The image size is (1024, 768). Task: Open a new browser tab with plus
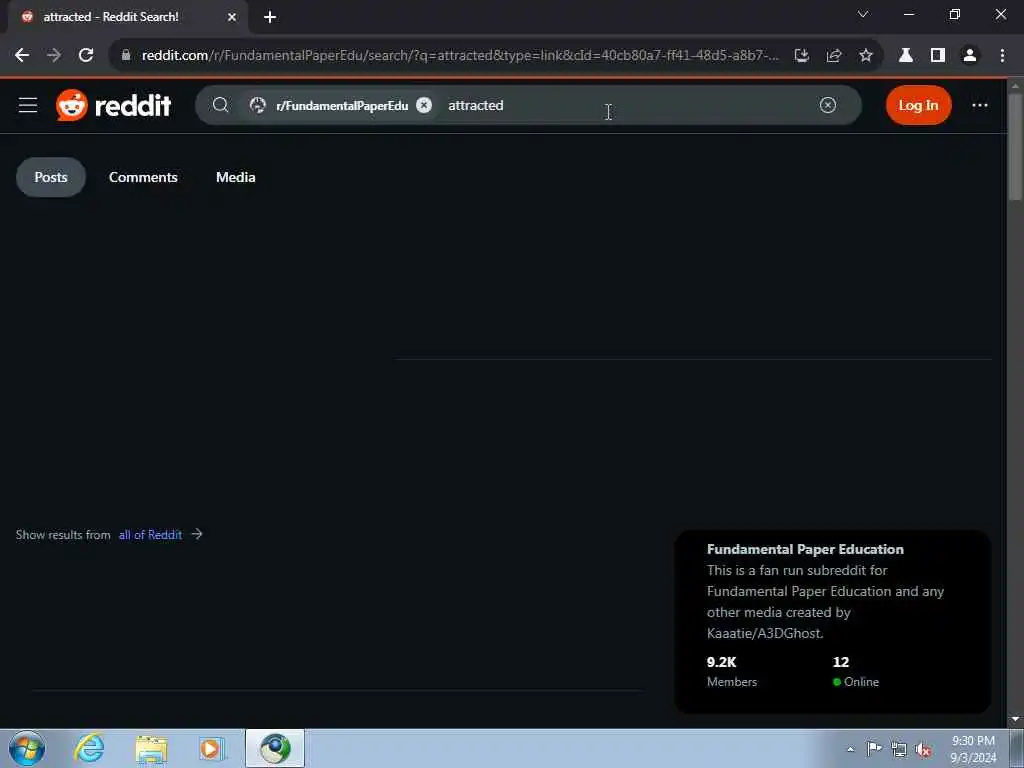(x=270, y=17)
